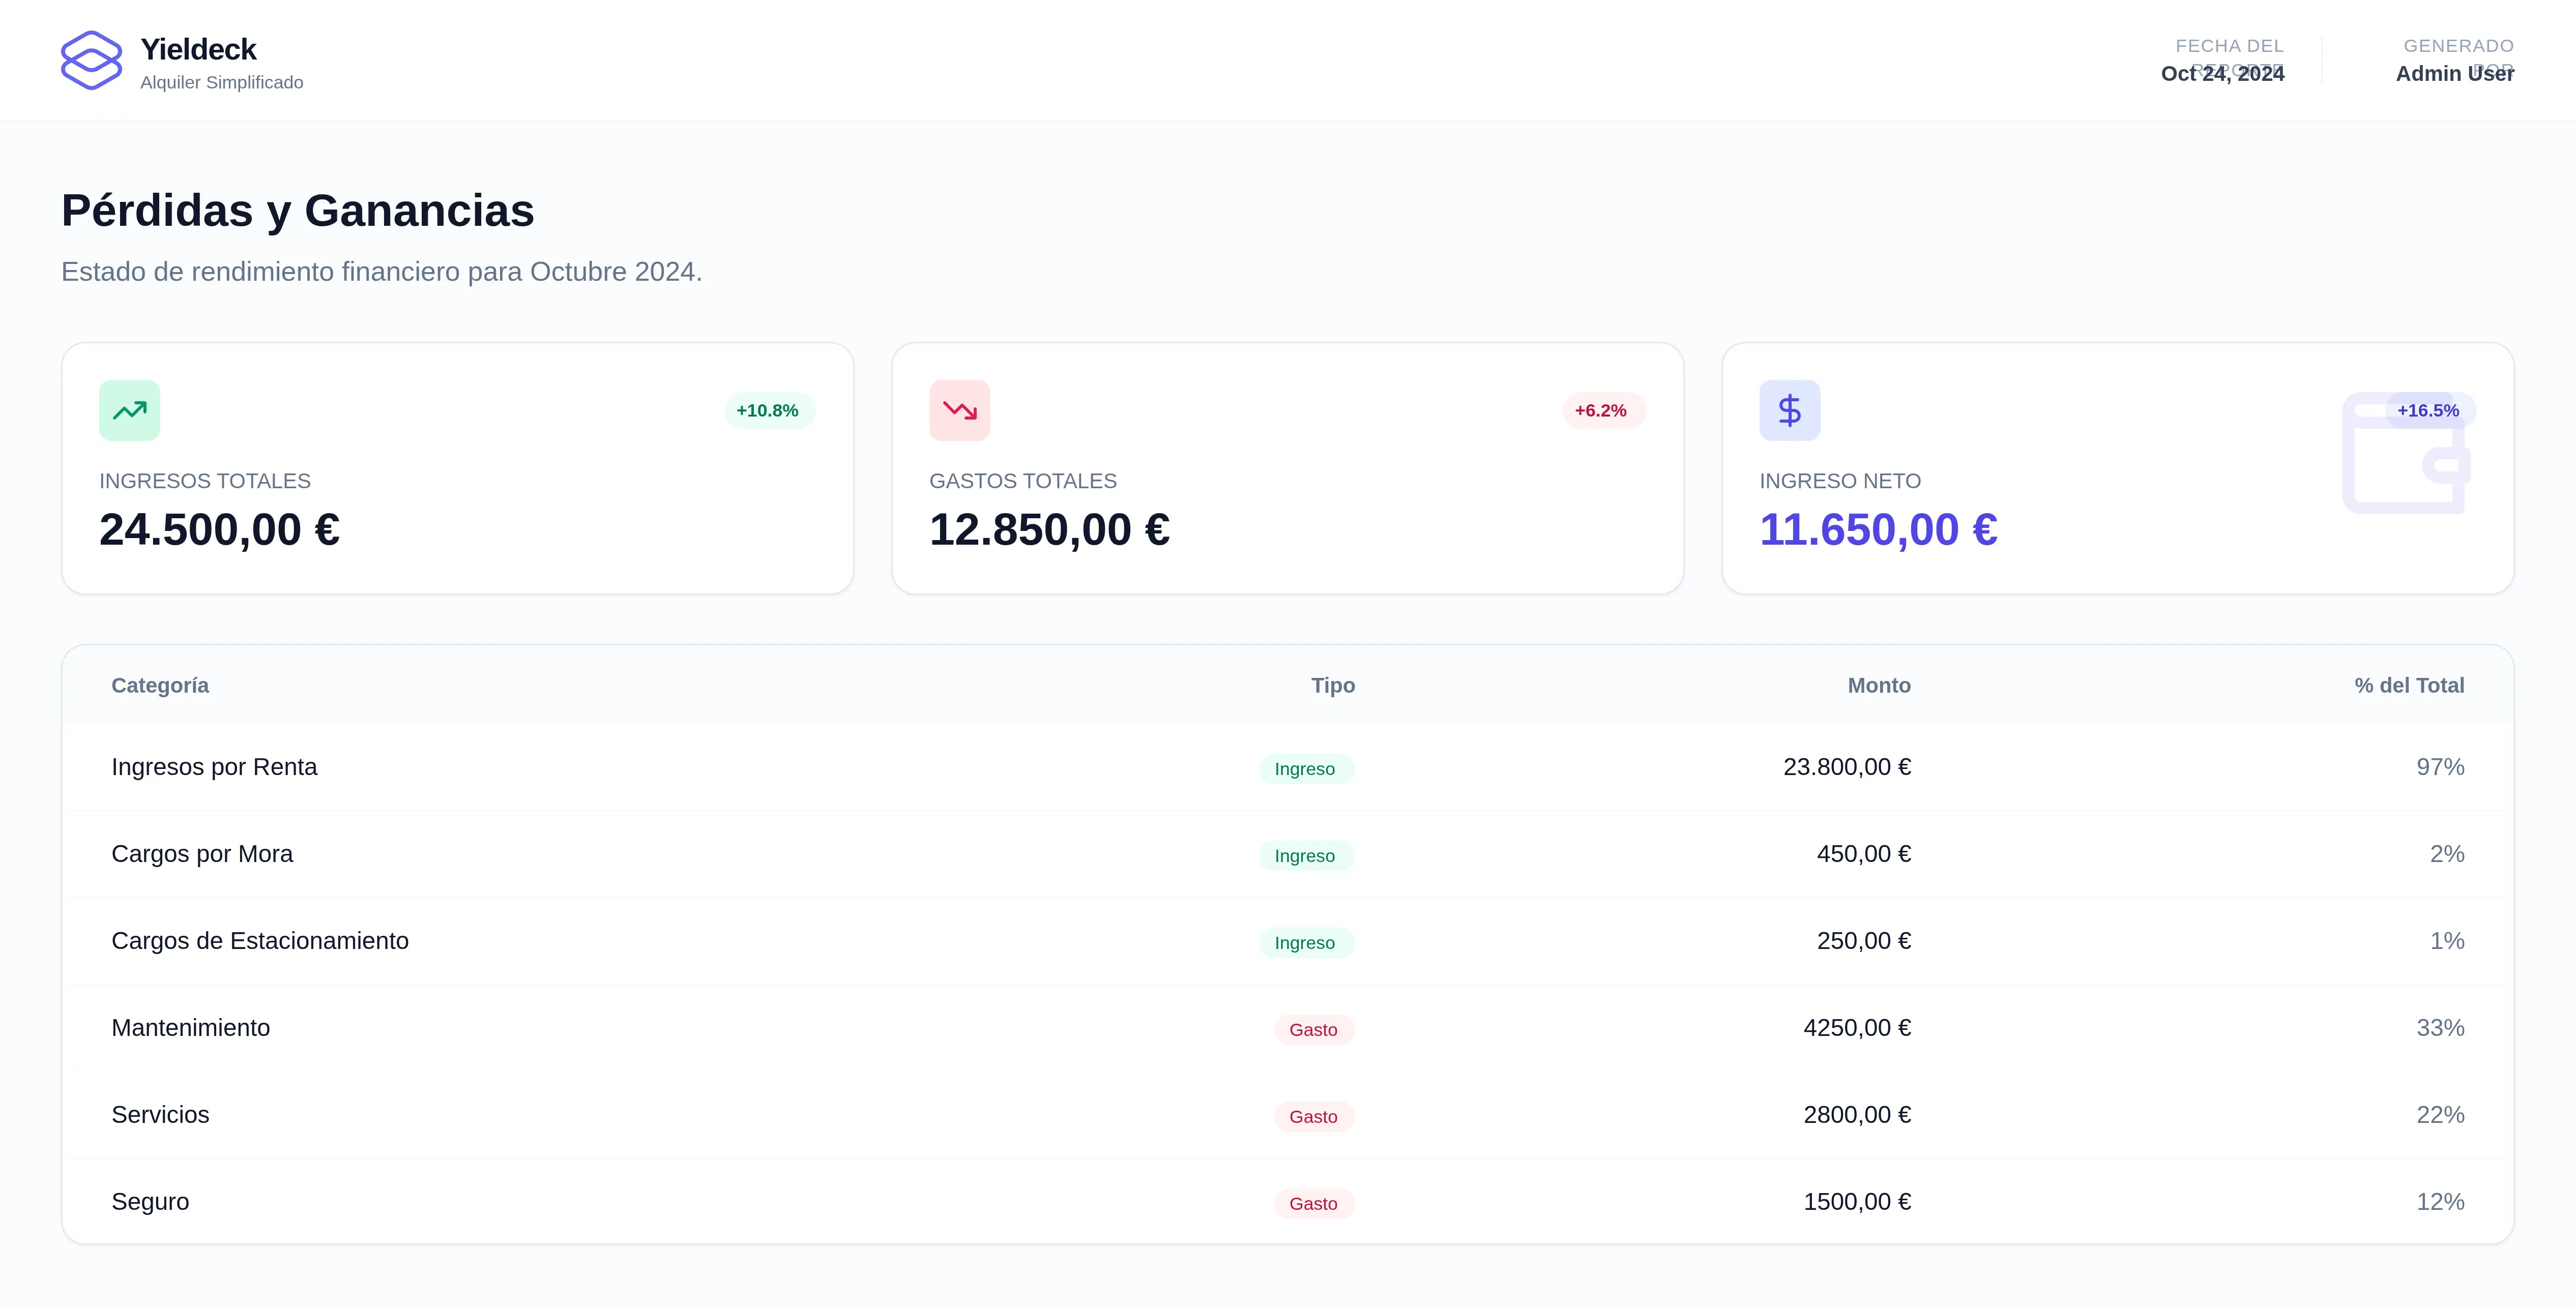2576x1306 pixels.
Task: Click the Gasto tag for Mantenimiento
Action: 1313,1030
